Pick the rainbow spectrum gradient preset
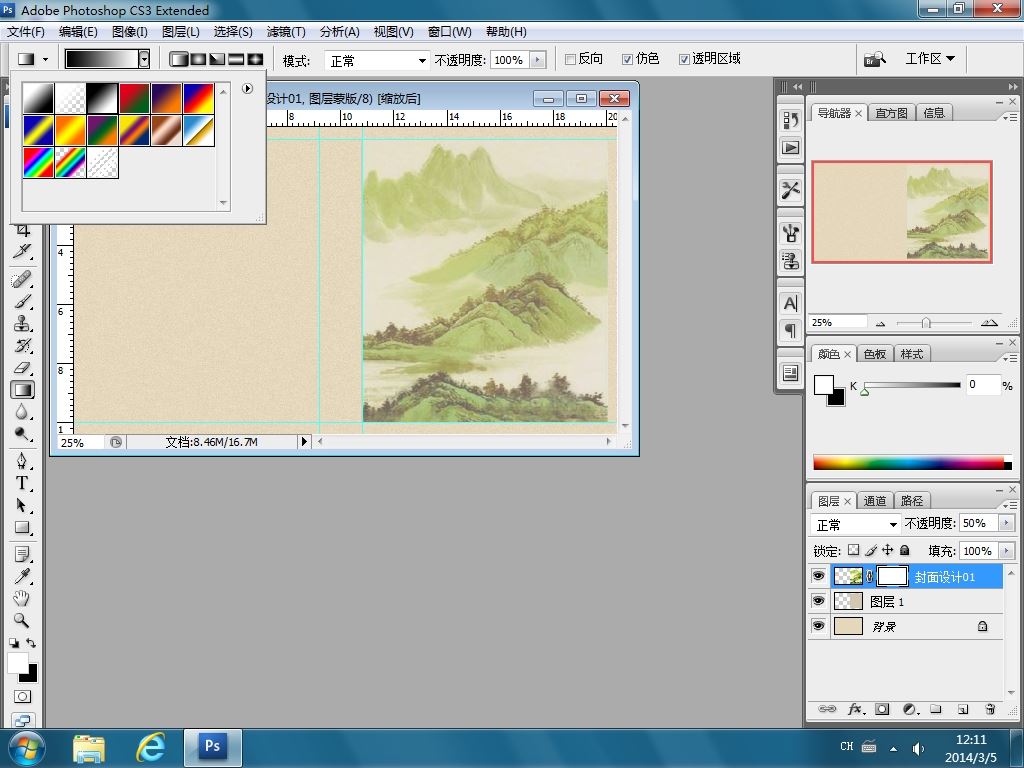 click(39, 163)
